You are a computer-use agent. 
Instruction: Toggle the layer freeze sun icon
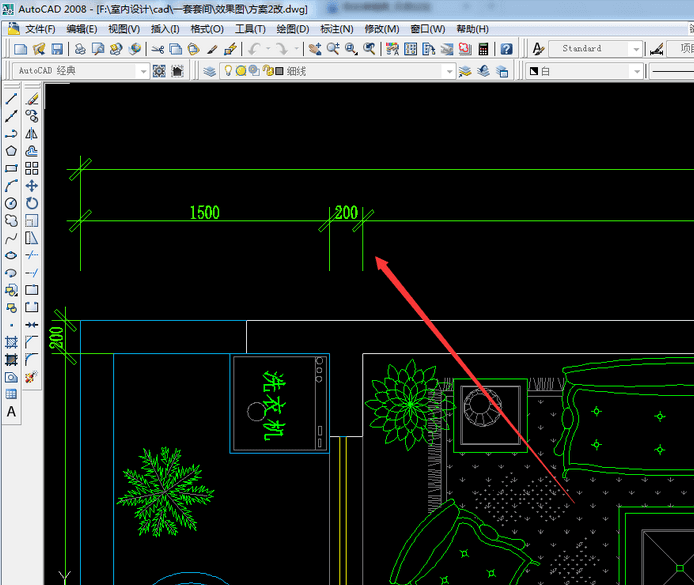click(x=241, y=71)
